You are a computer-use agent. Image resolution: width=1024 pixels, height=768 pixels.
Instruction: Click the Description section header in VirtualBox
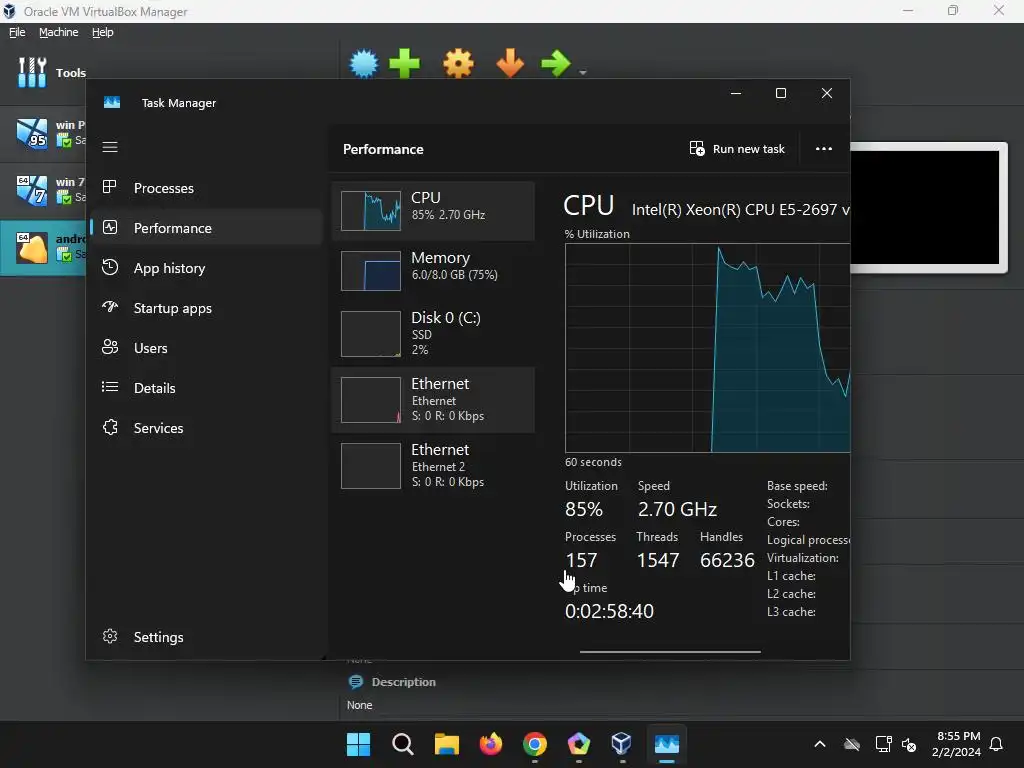(x=403, y=682)
